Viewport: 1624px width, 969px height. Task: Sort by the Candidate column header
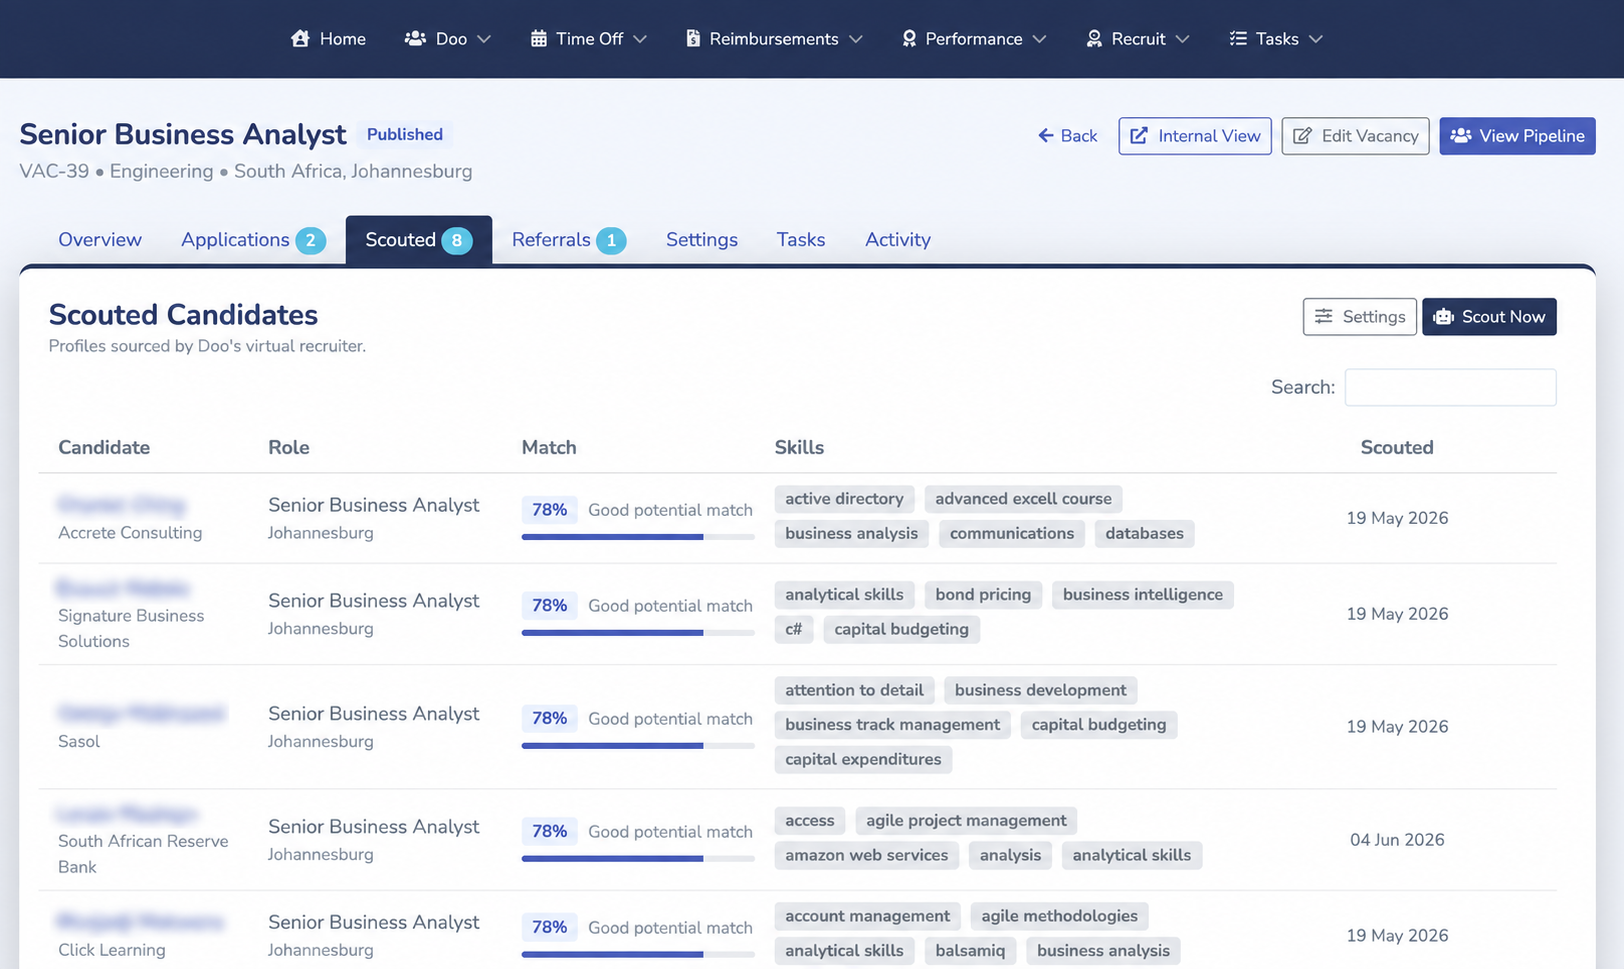pyautogui.click(x=104, y=448)
